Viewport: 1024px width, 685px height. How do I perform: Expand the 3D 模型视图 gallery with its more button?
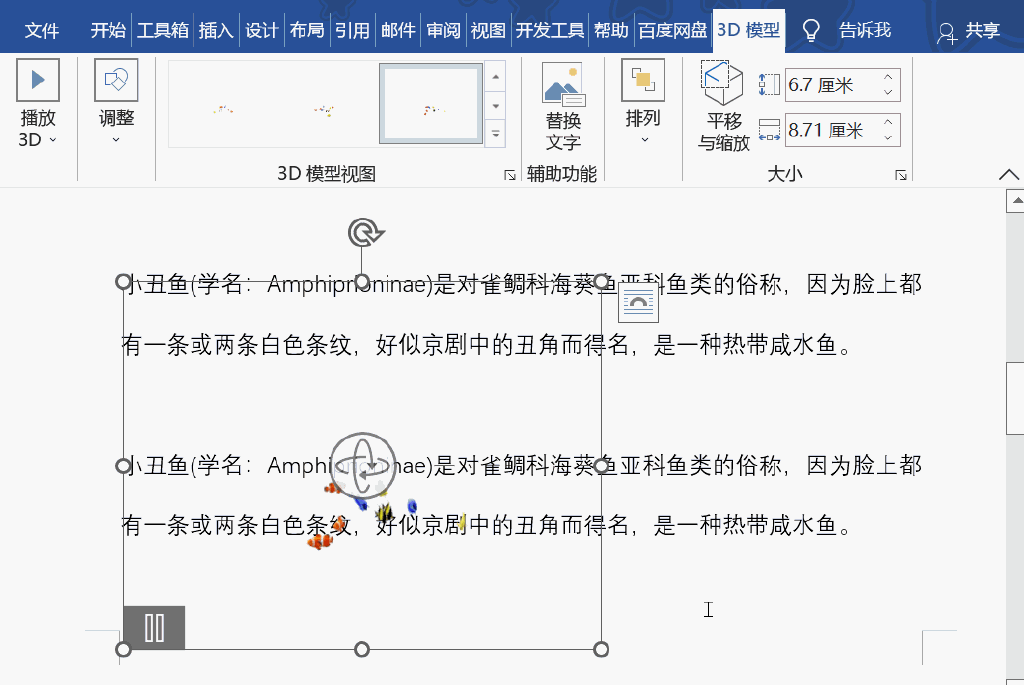pos(494,131)
